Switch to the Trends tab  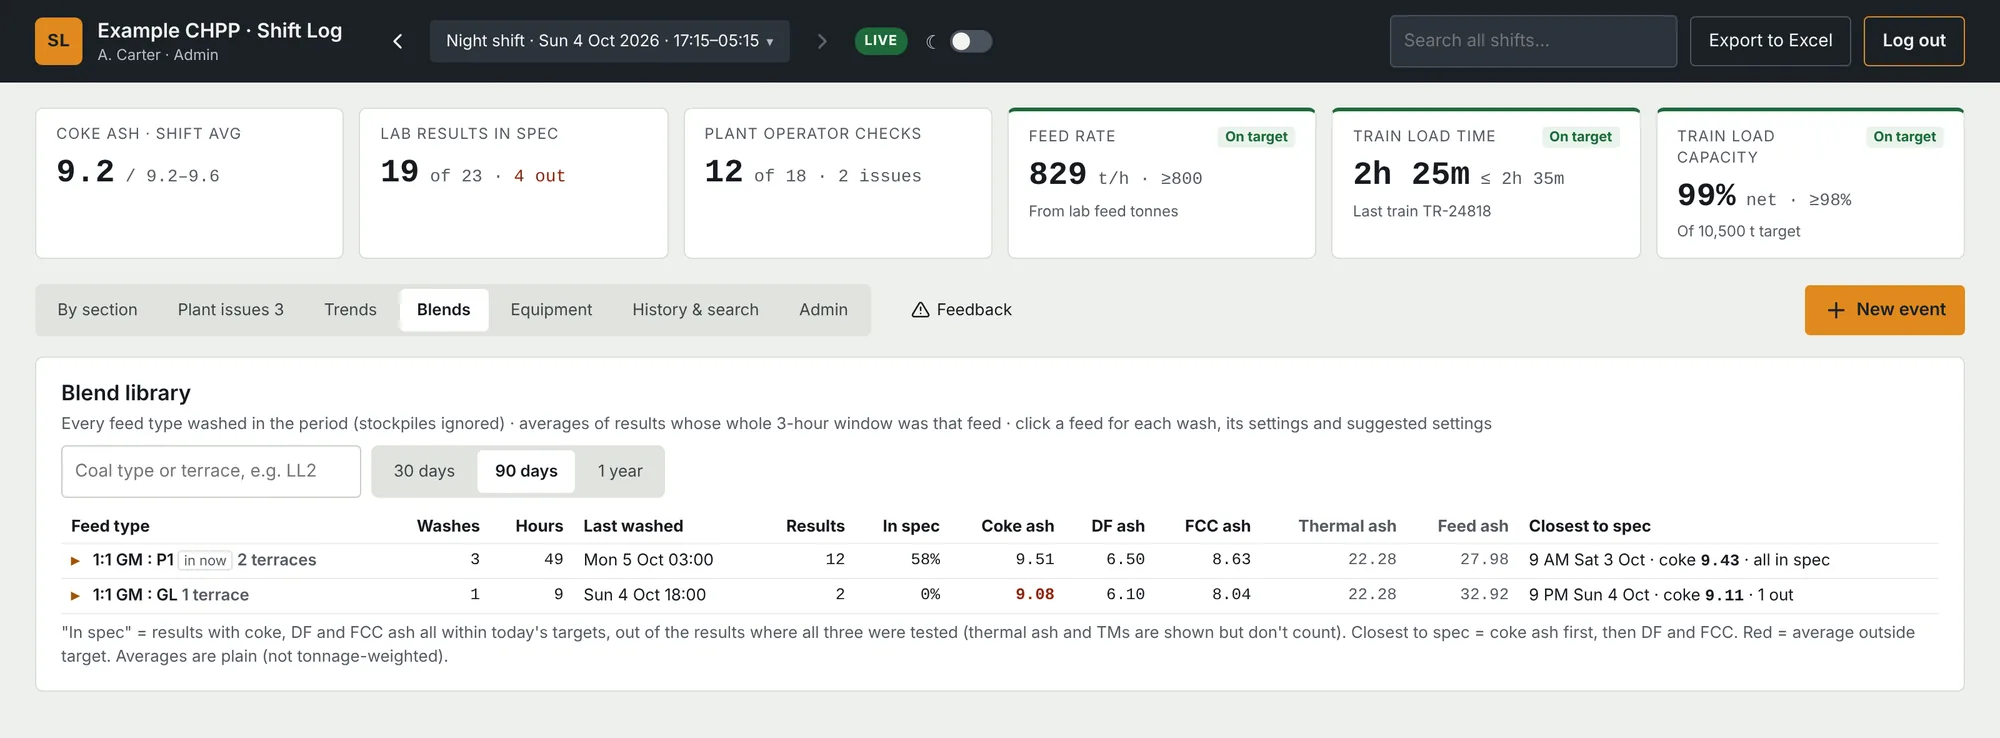(350, 310)
